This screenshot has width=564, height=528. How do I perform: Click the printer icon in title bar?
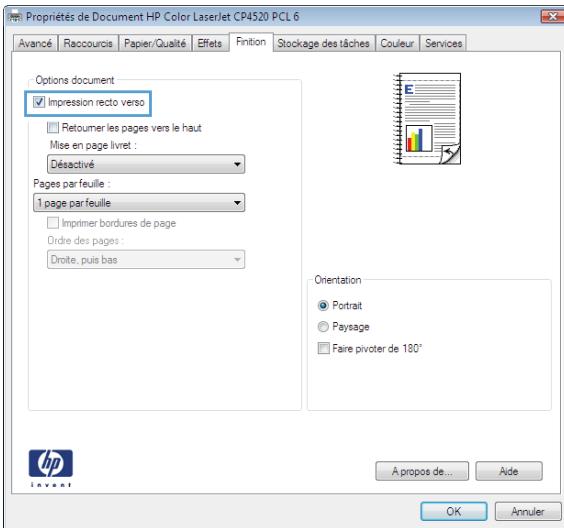(15, 17)
